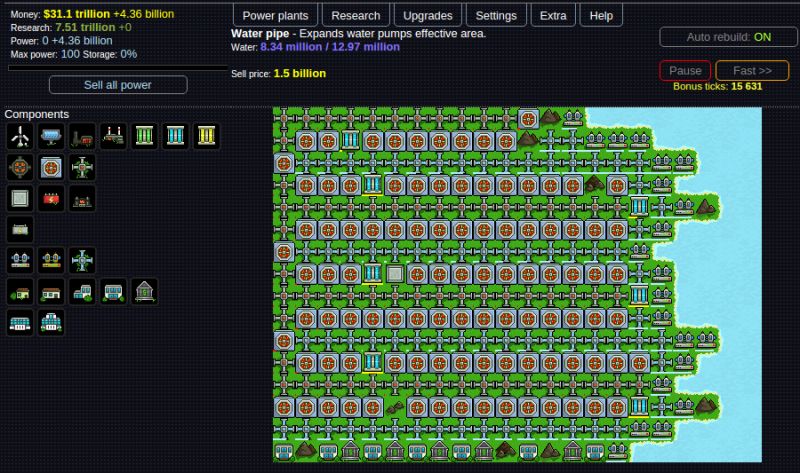Select the tiered research center component
Screen dimensions: 800x473
(x=51, y=323)
